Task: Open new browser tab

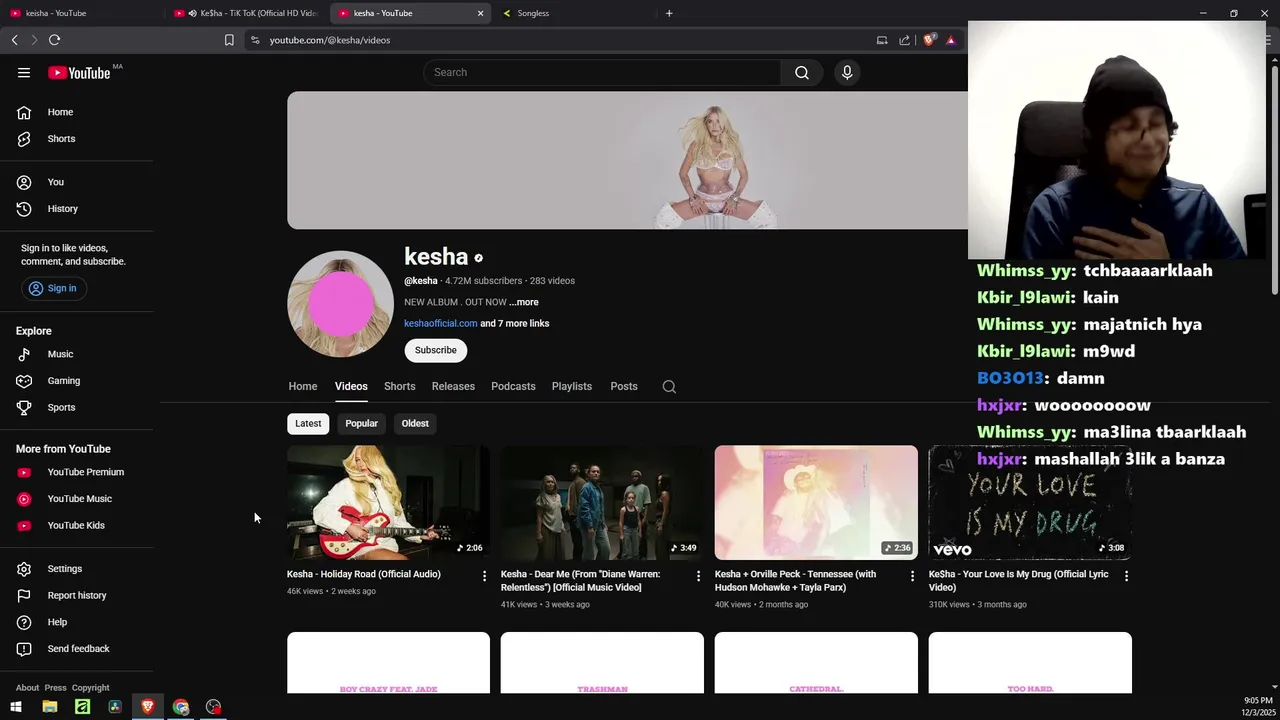Action: coord(669,13)
